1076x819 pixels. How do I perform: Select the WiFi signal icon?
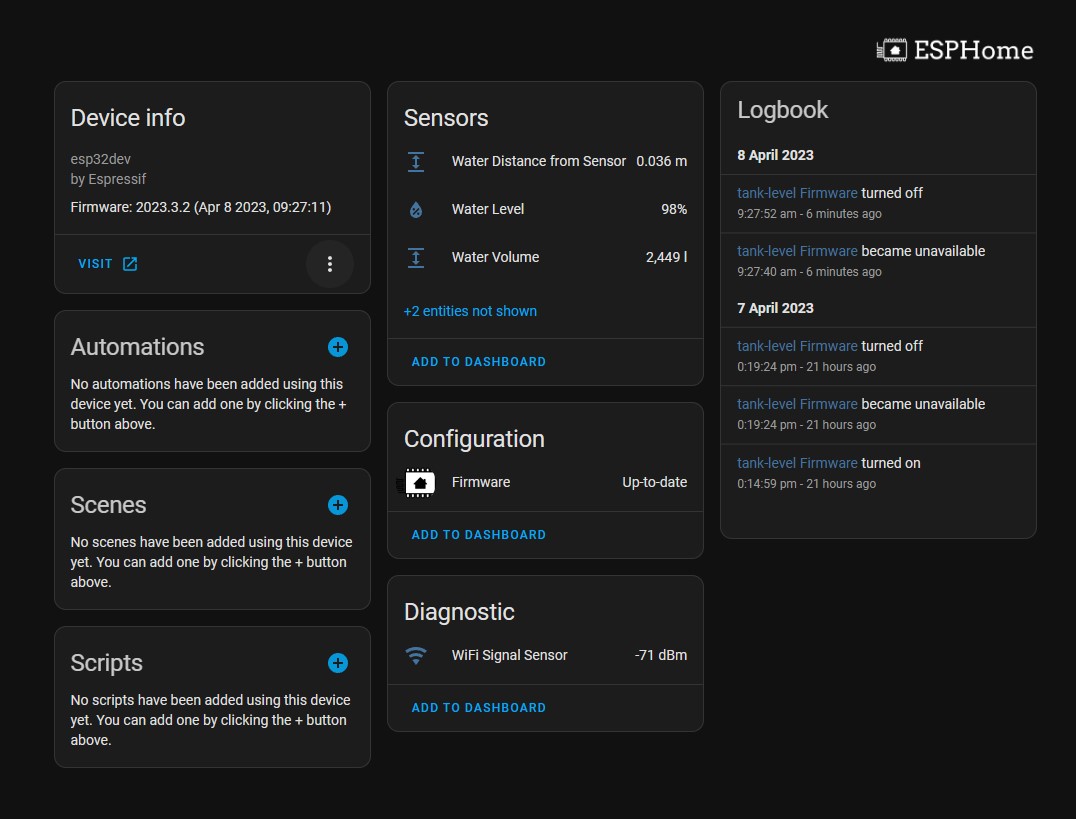(416, 656)
